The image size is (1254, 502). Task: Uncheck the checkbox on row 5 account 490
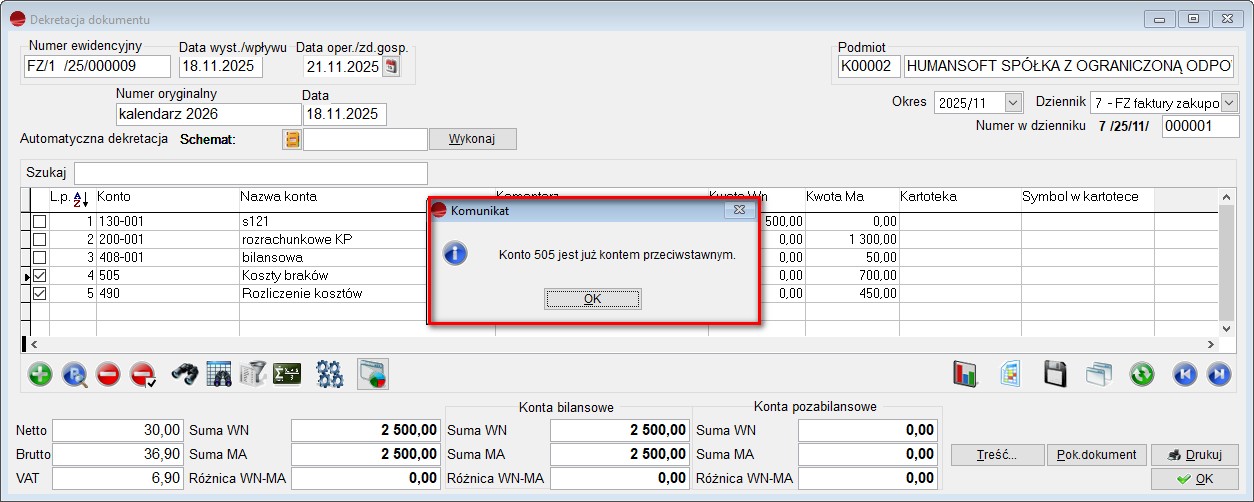point(39,294)
